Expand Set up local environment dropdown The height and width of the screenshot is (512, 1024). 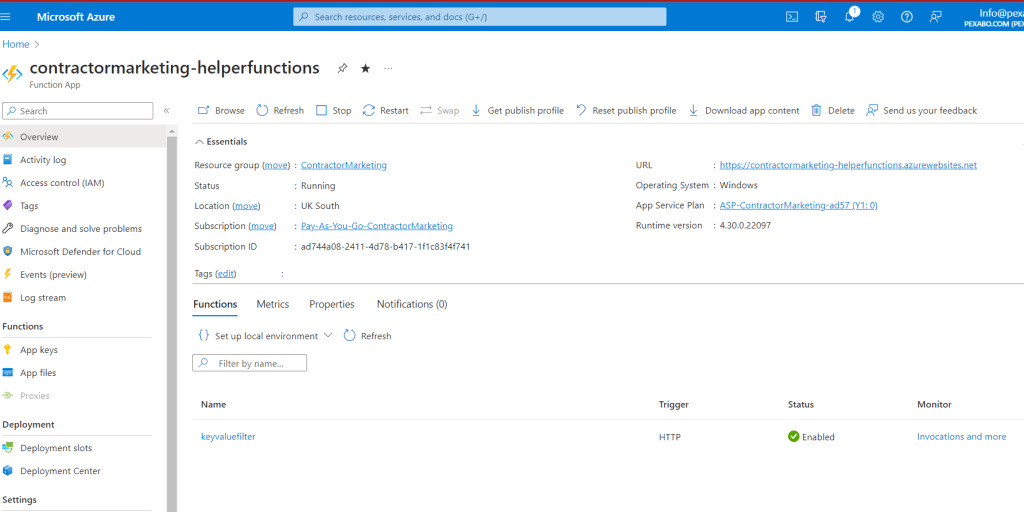(264, 336)
